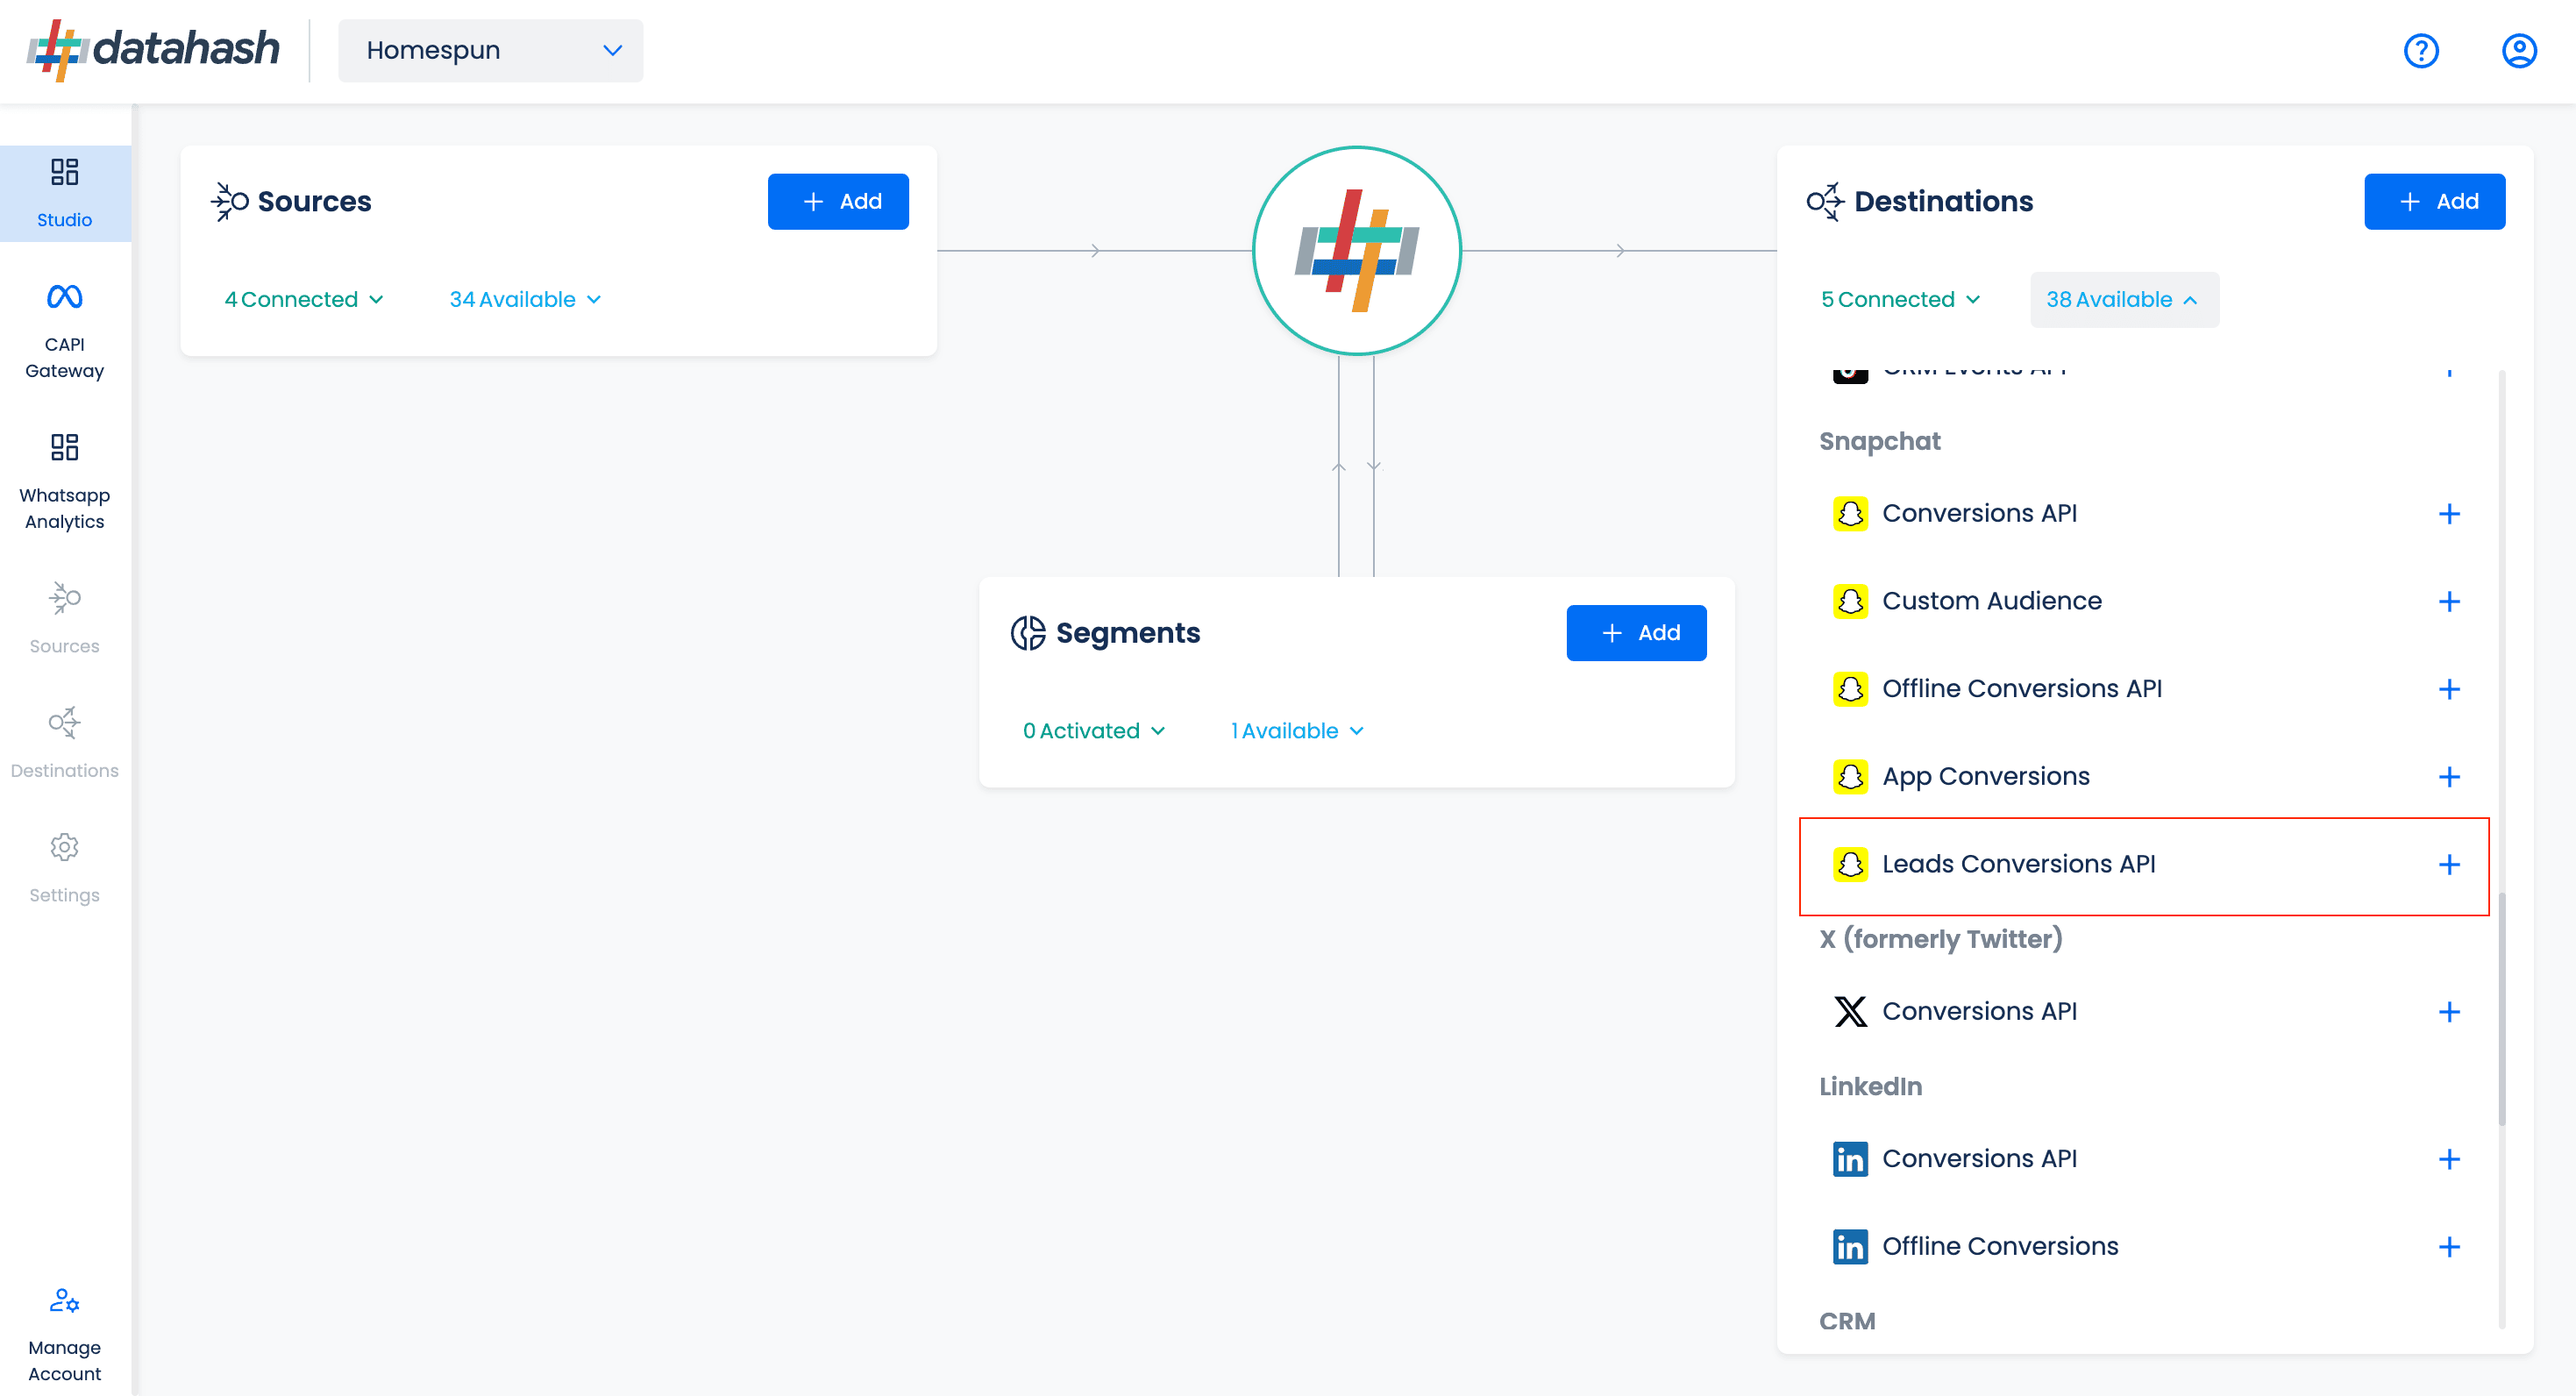Open CAPI Gateway in the sidebar
The image size is (2576, 1396).
tap(65, 331)
